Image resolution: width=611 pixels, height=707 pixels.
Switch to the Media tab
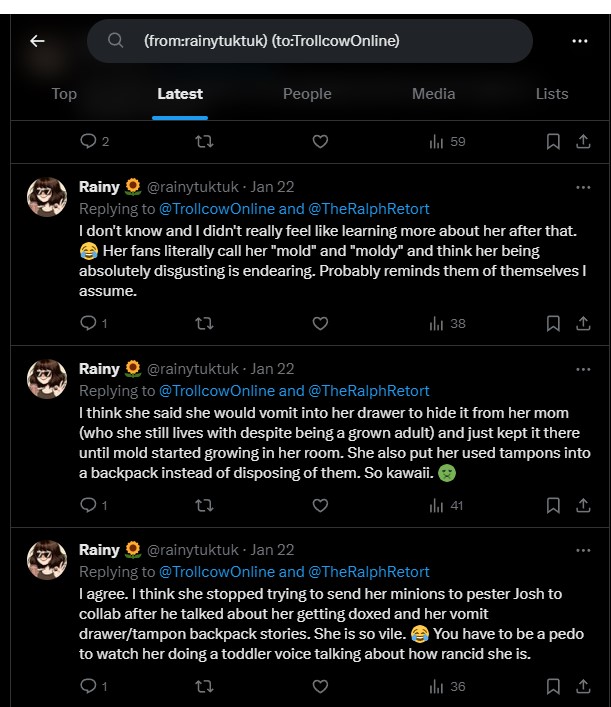click(x=433, y=94)
